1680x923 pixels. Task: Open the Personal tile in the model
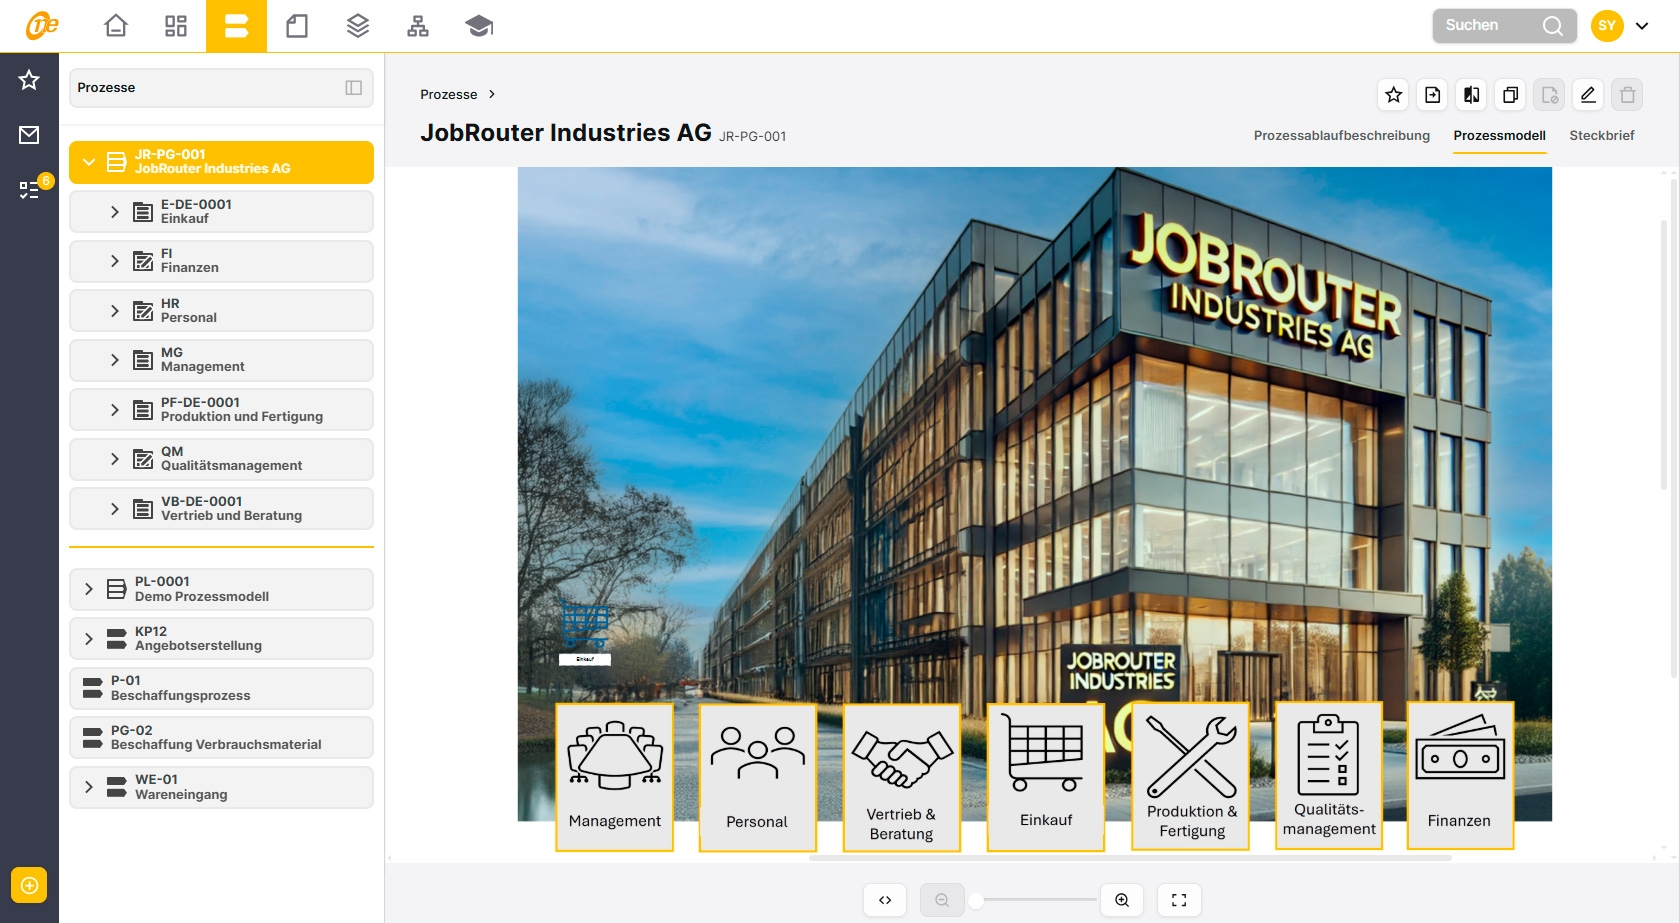757,777
